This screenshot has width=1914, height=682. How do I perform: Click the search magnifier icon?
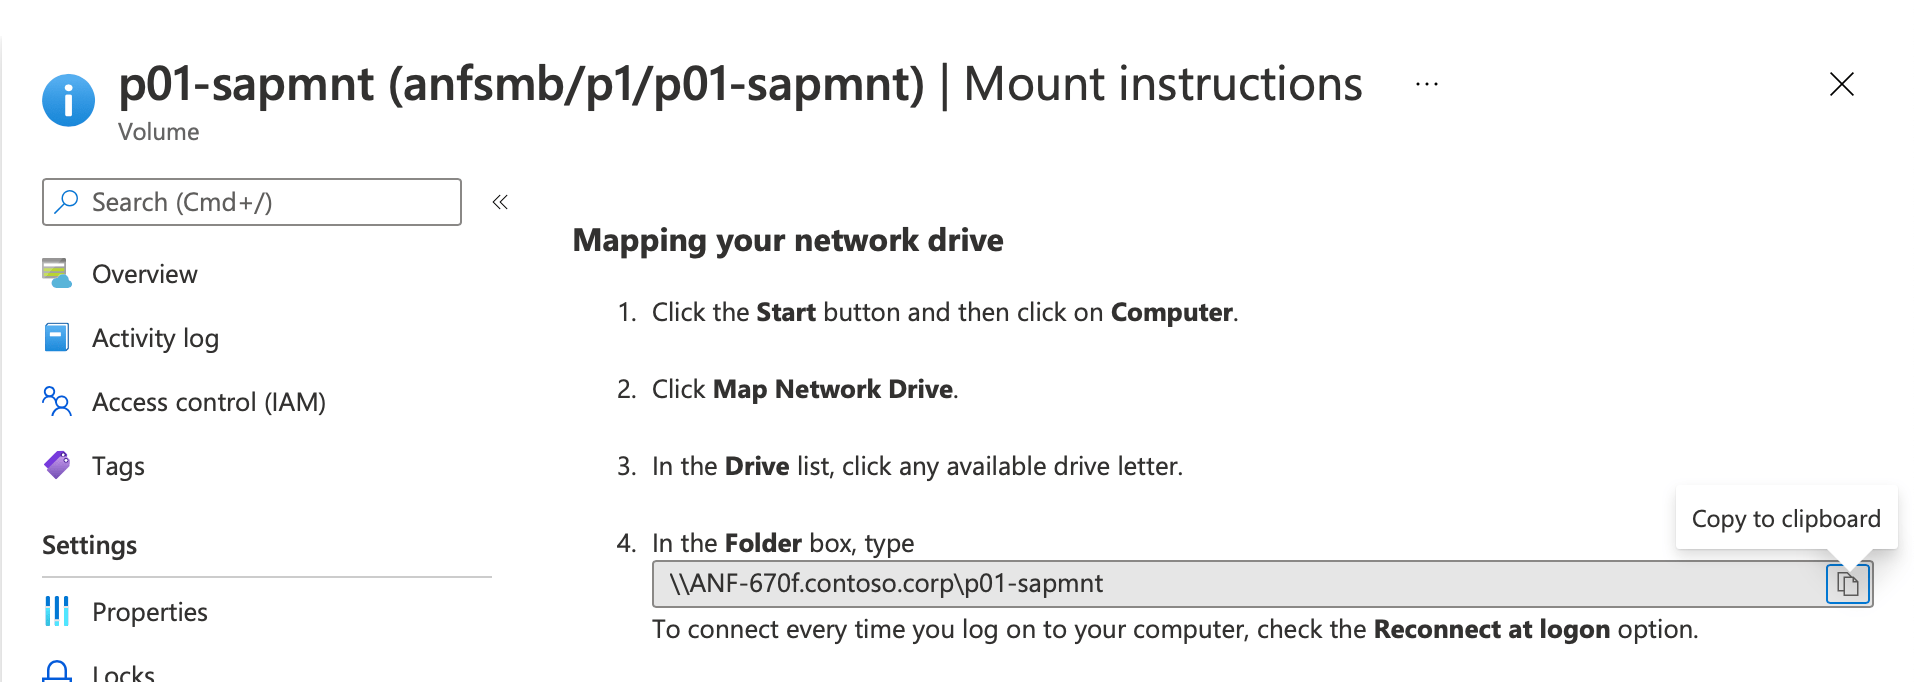pyautogui.click(x=66, y=201)
